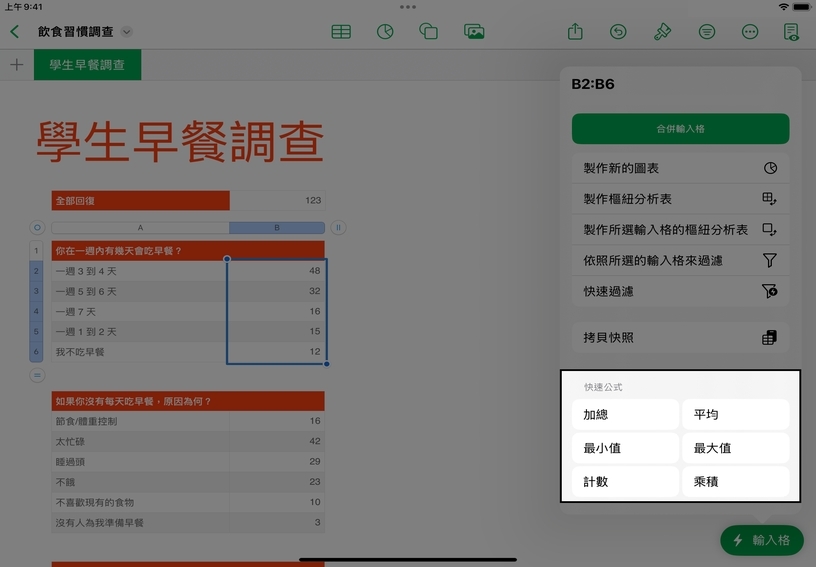Open the insert shape icon in toolbar

click(429, 32)
